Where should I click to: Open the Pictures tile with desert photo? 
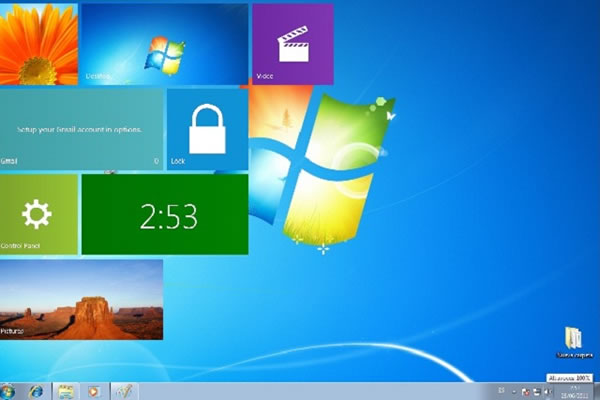coord(82,300)
